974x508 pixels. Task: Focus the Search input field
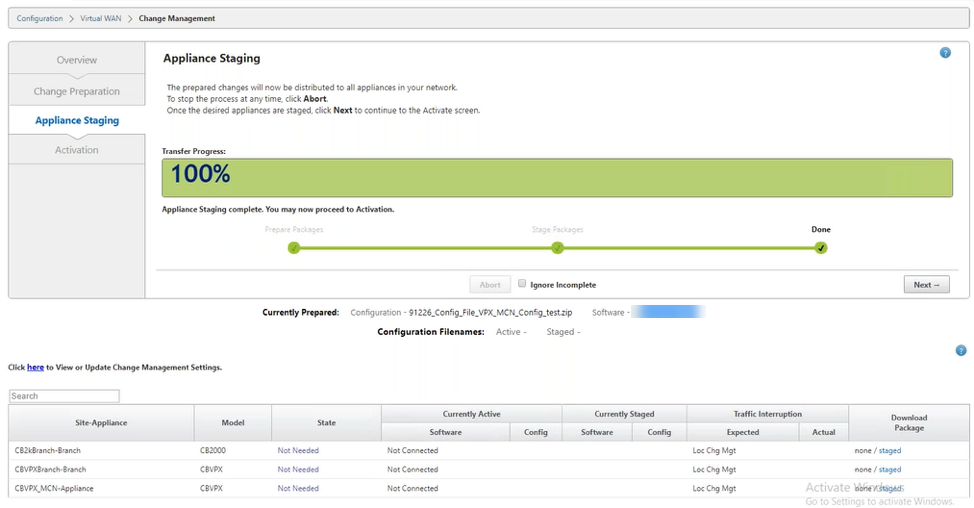tap(64, 396)
